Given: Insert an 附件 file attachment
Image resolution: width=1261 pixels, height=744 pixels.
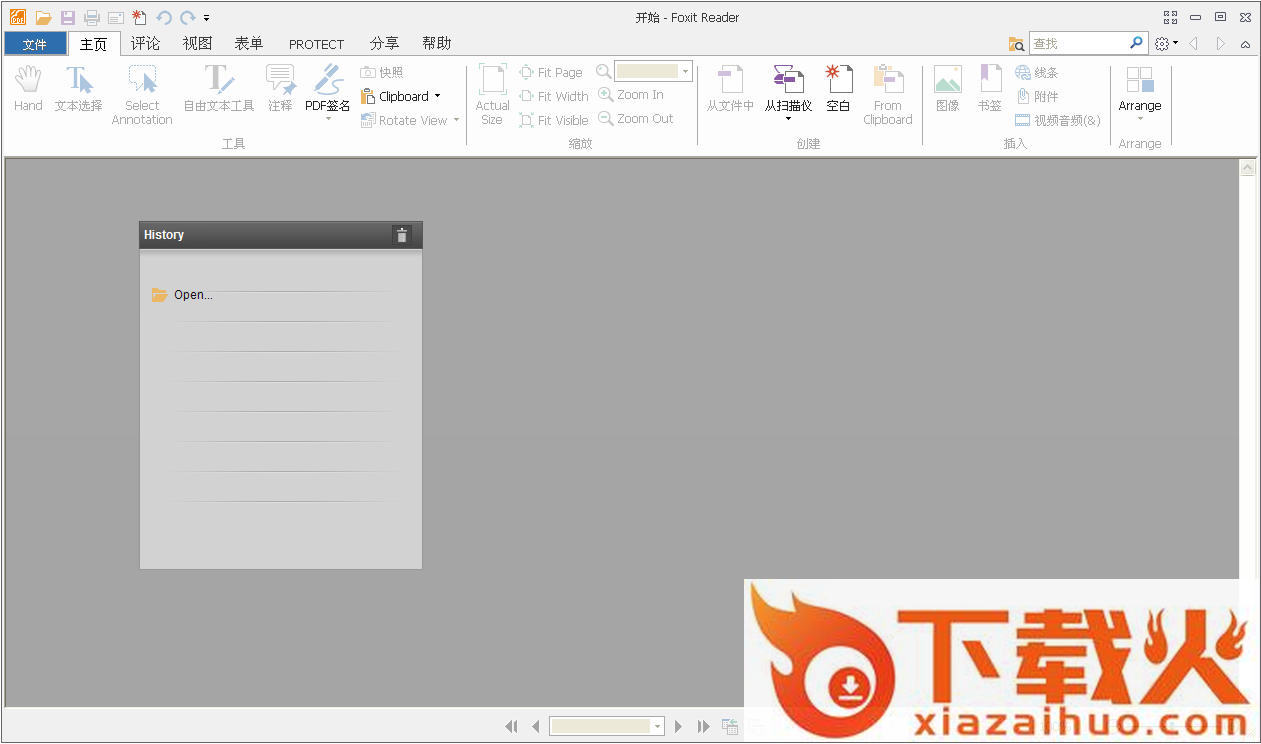Looking at the screenshot, I should click(x=1036, y=96).
